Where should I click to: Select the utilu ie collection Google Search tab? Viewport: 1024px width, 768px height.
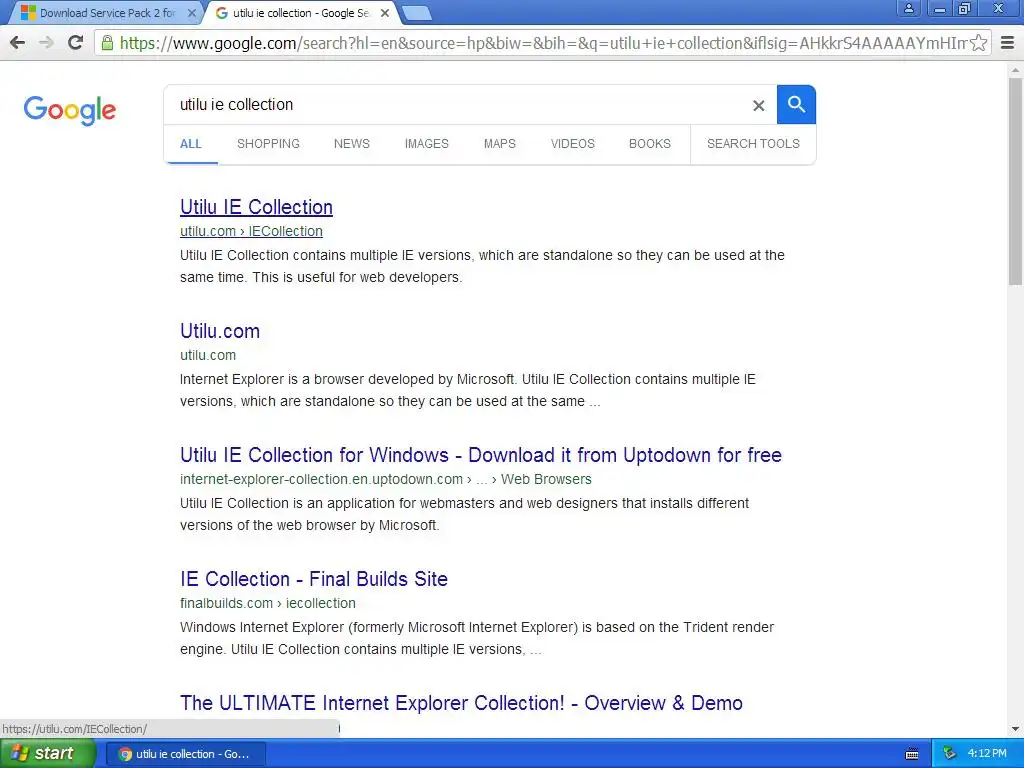click(300, 13)
